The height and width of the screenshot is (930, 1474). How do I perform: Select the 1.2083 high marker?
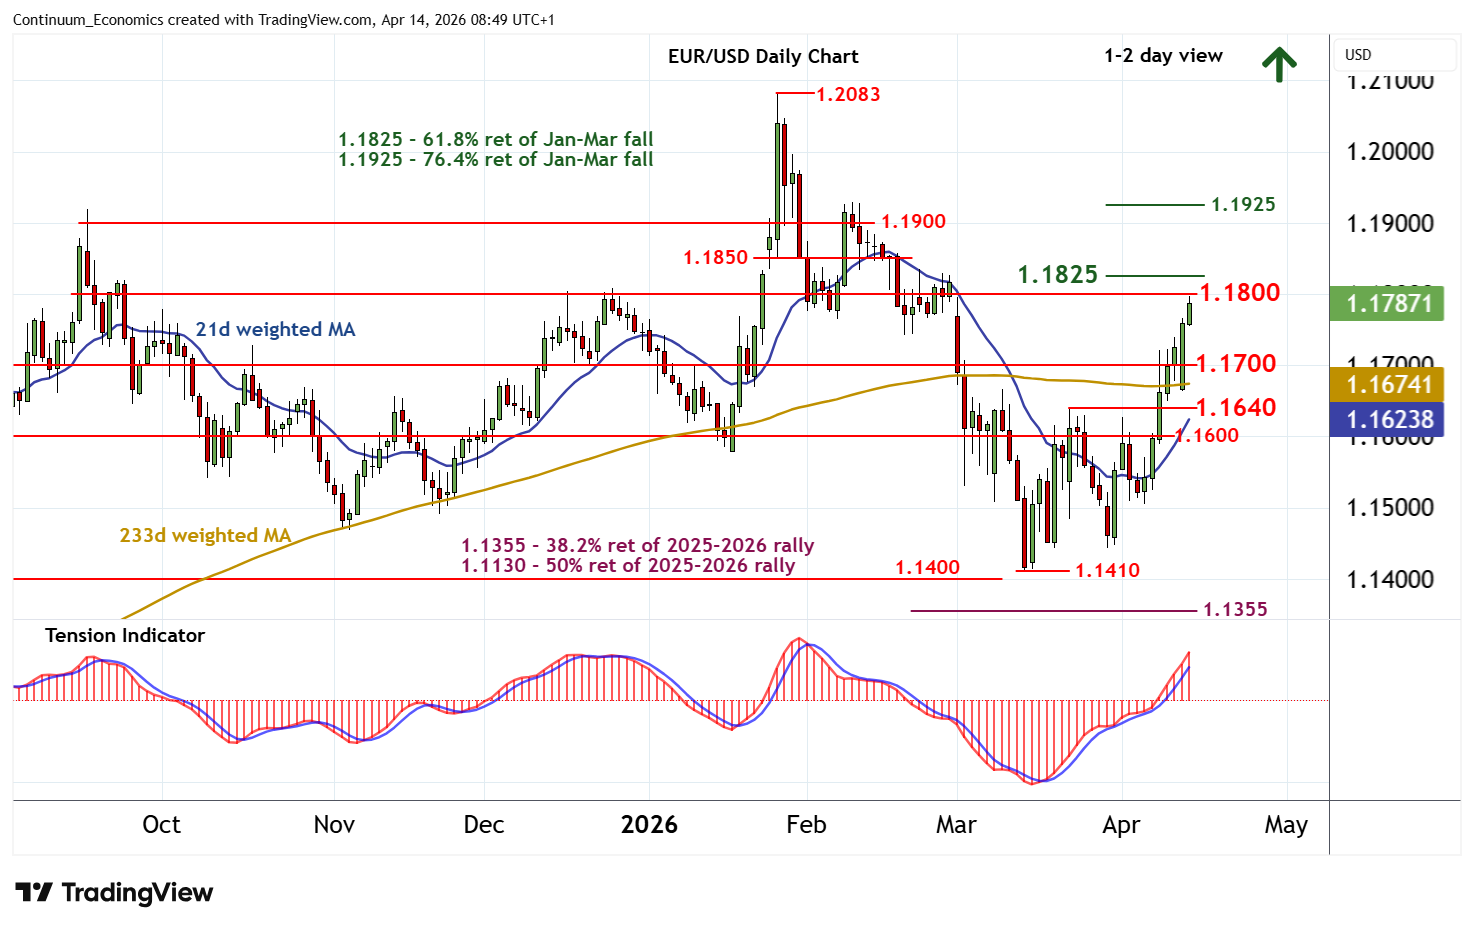tap(848, 95)
